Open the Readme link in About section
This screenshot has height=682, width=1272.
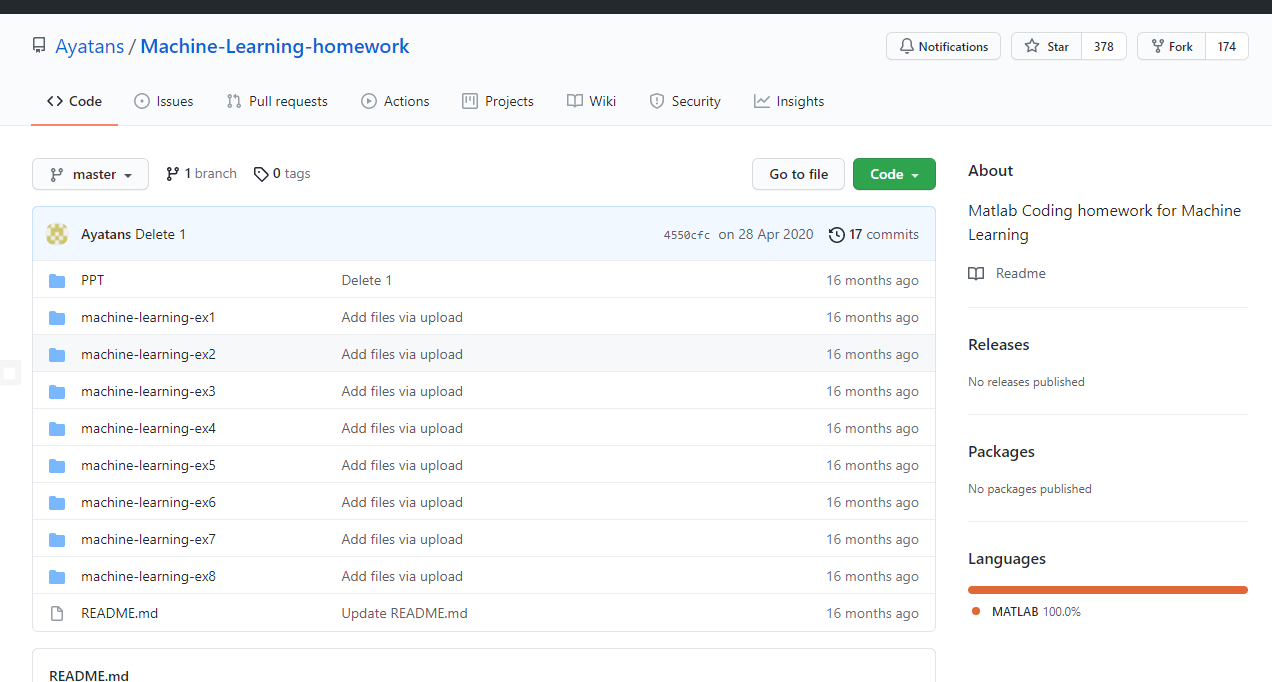(1007, 273)
